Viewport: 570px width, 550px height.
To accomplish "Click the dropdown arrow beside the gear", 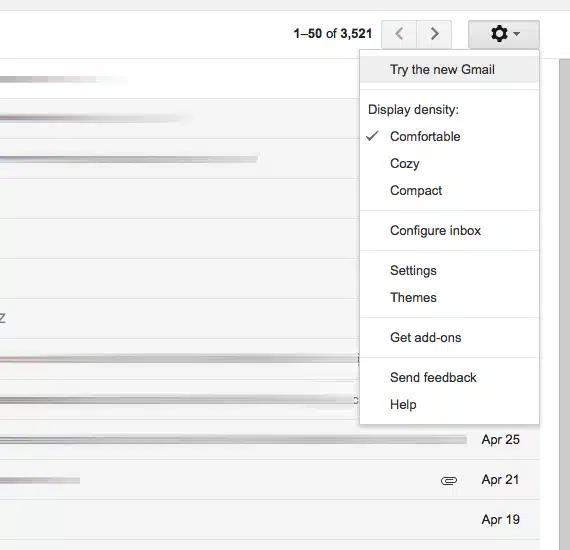I will pos(517,34).
